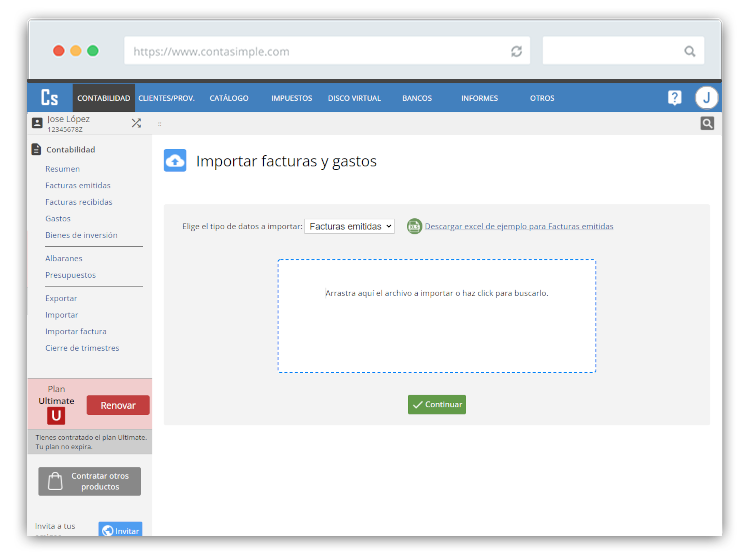This screenshot has height=552, width=750.
Task: Open the help question mark icon
Action: click(x=675, y=98)
